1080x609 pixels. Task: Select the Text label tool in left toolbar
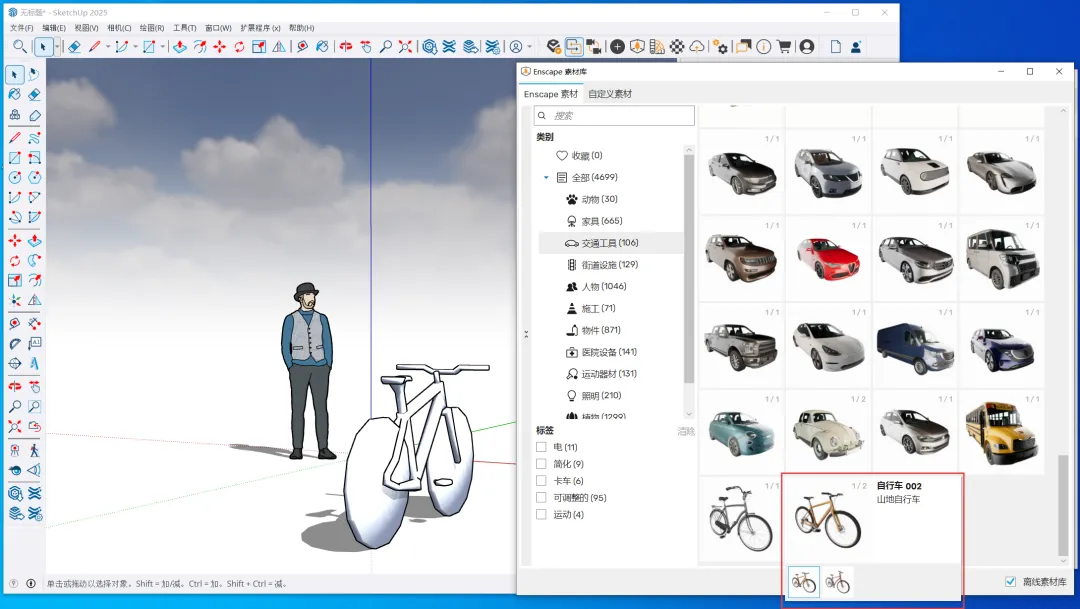coord(34,343)
